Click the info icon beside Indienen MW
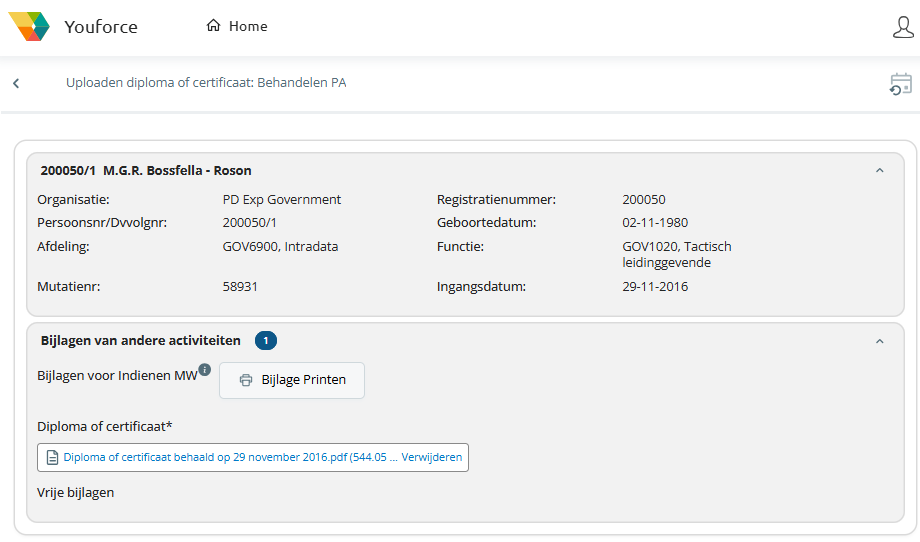The image size is (920, 542). click(x=204, y=370)
